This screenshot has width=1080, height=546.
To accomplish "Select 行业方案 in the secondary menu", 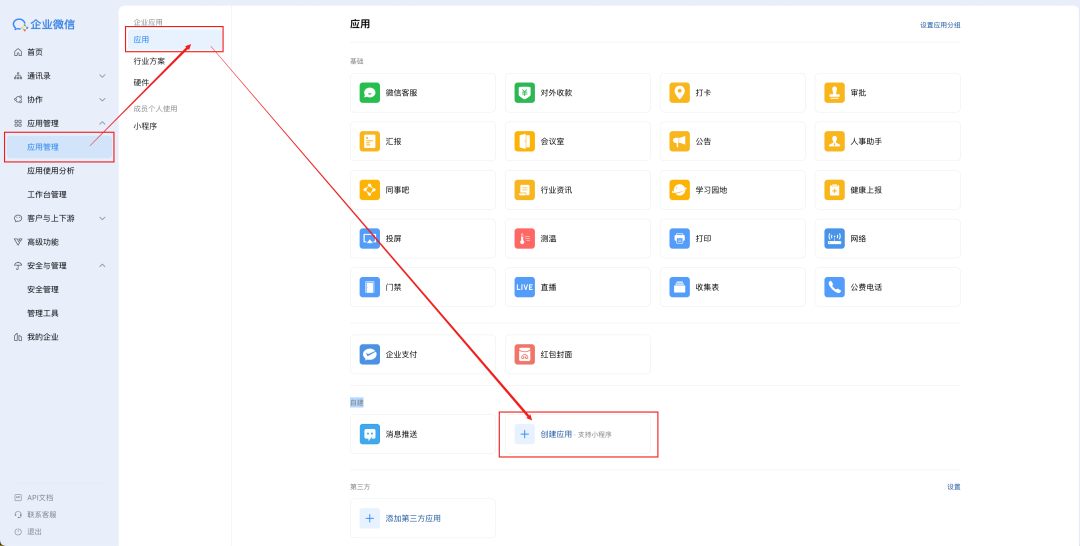I will tap(150, 61).
